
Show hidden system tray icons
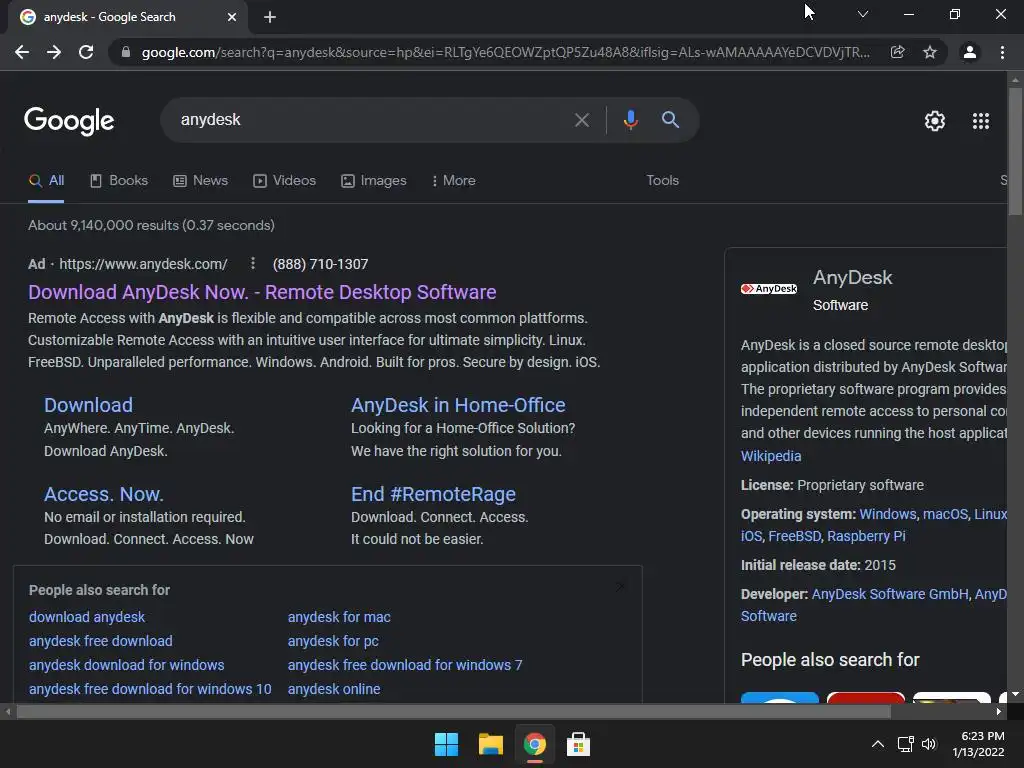[878, 744]
